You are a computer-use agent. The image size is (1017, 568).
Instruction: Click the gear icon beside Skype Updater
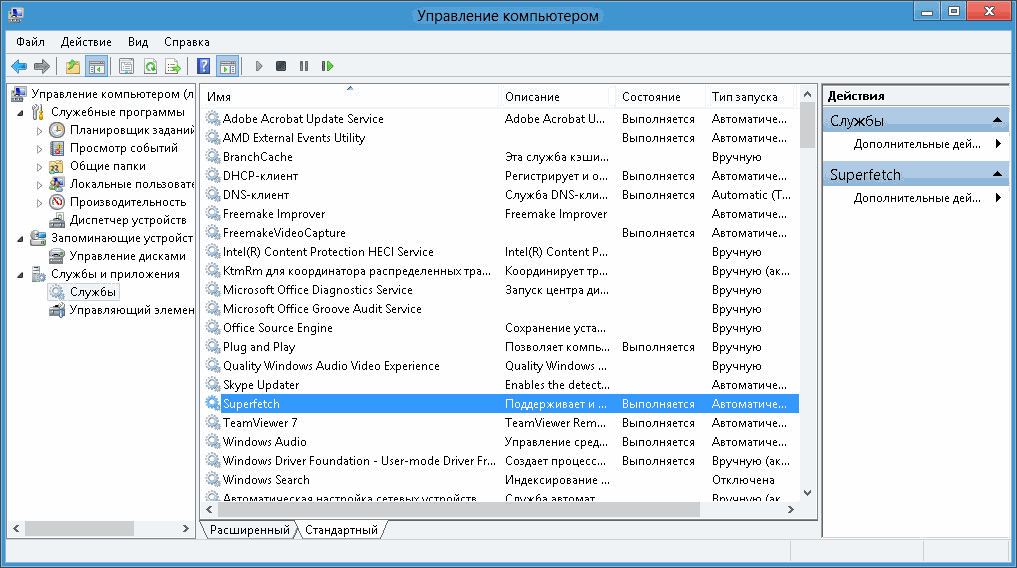[x=212, y=385]
